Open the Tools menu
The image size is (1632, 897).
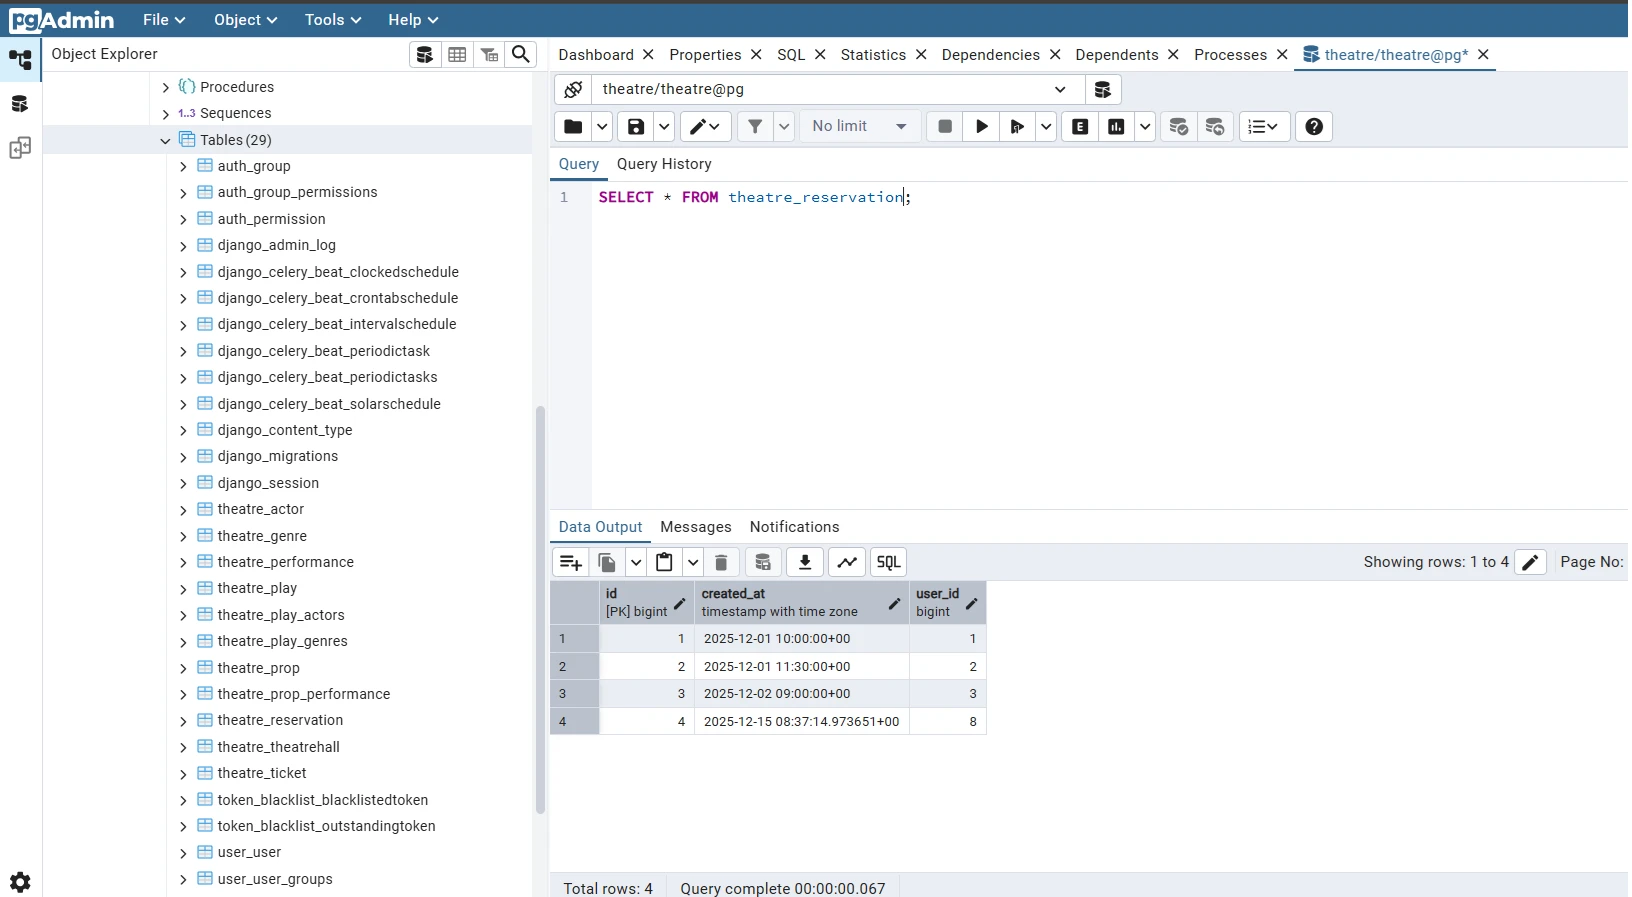pyautogui.click(x=332, y=19)
